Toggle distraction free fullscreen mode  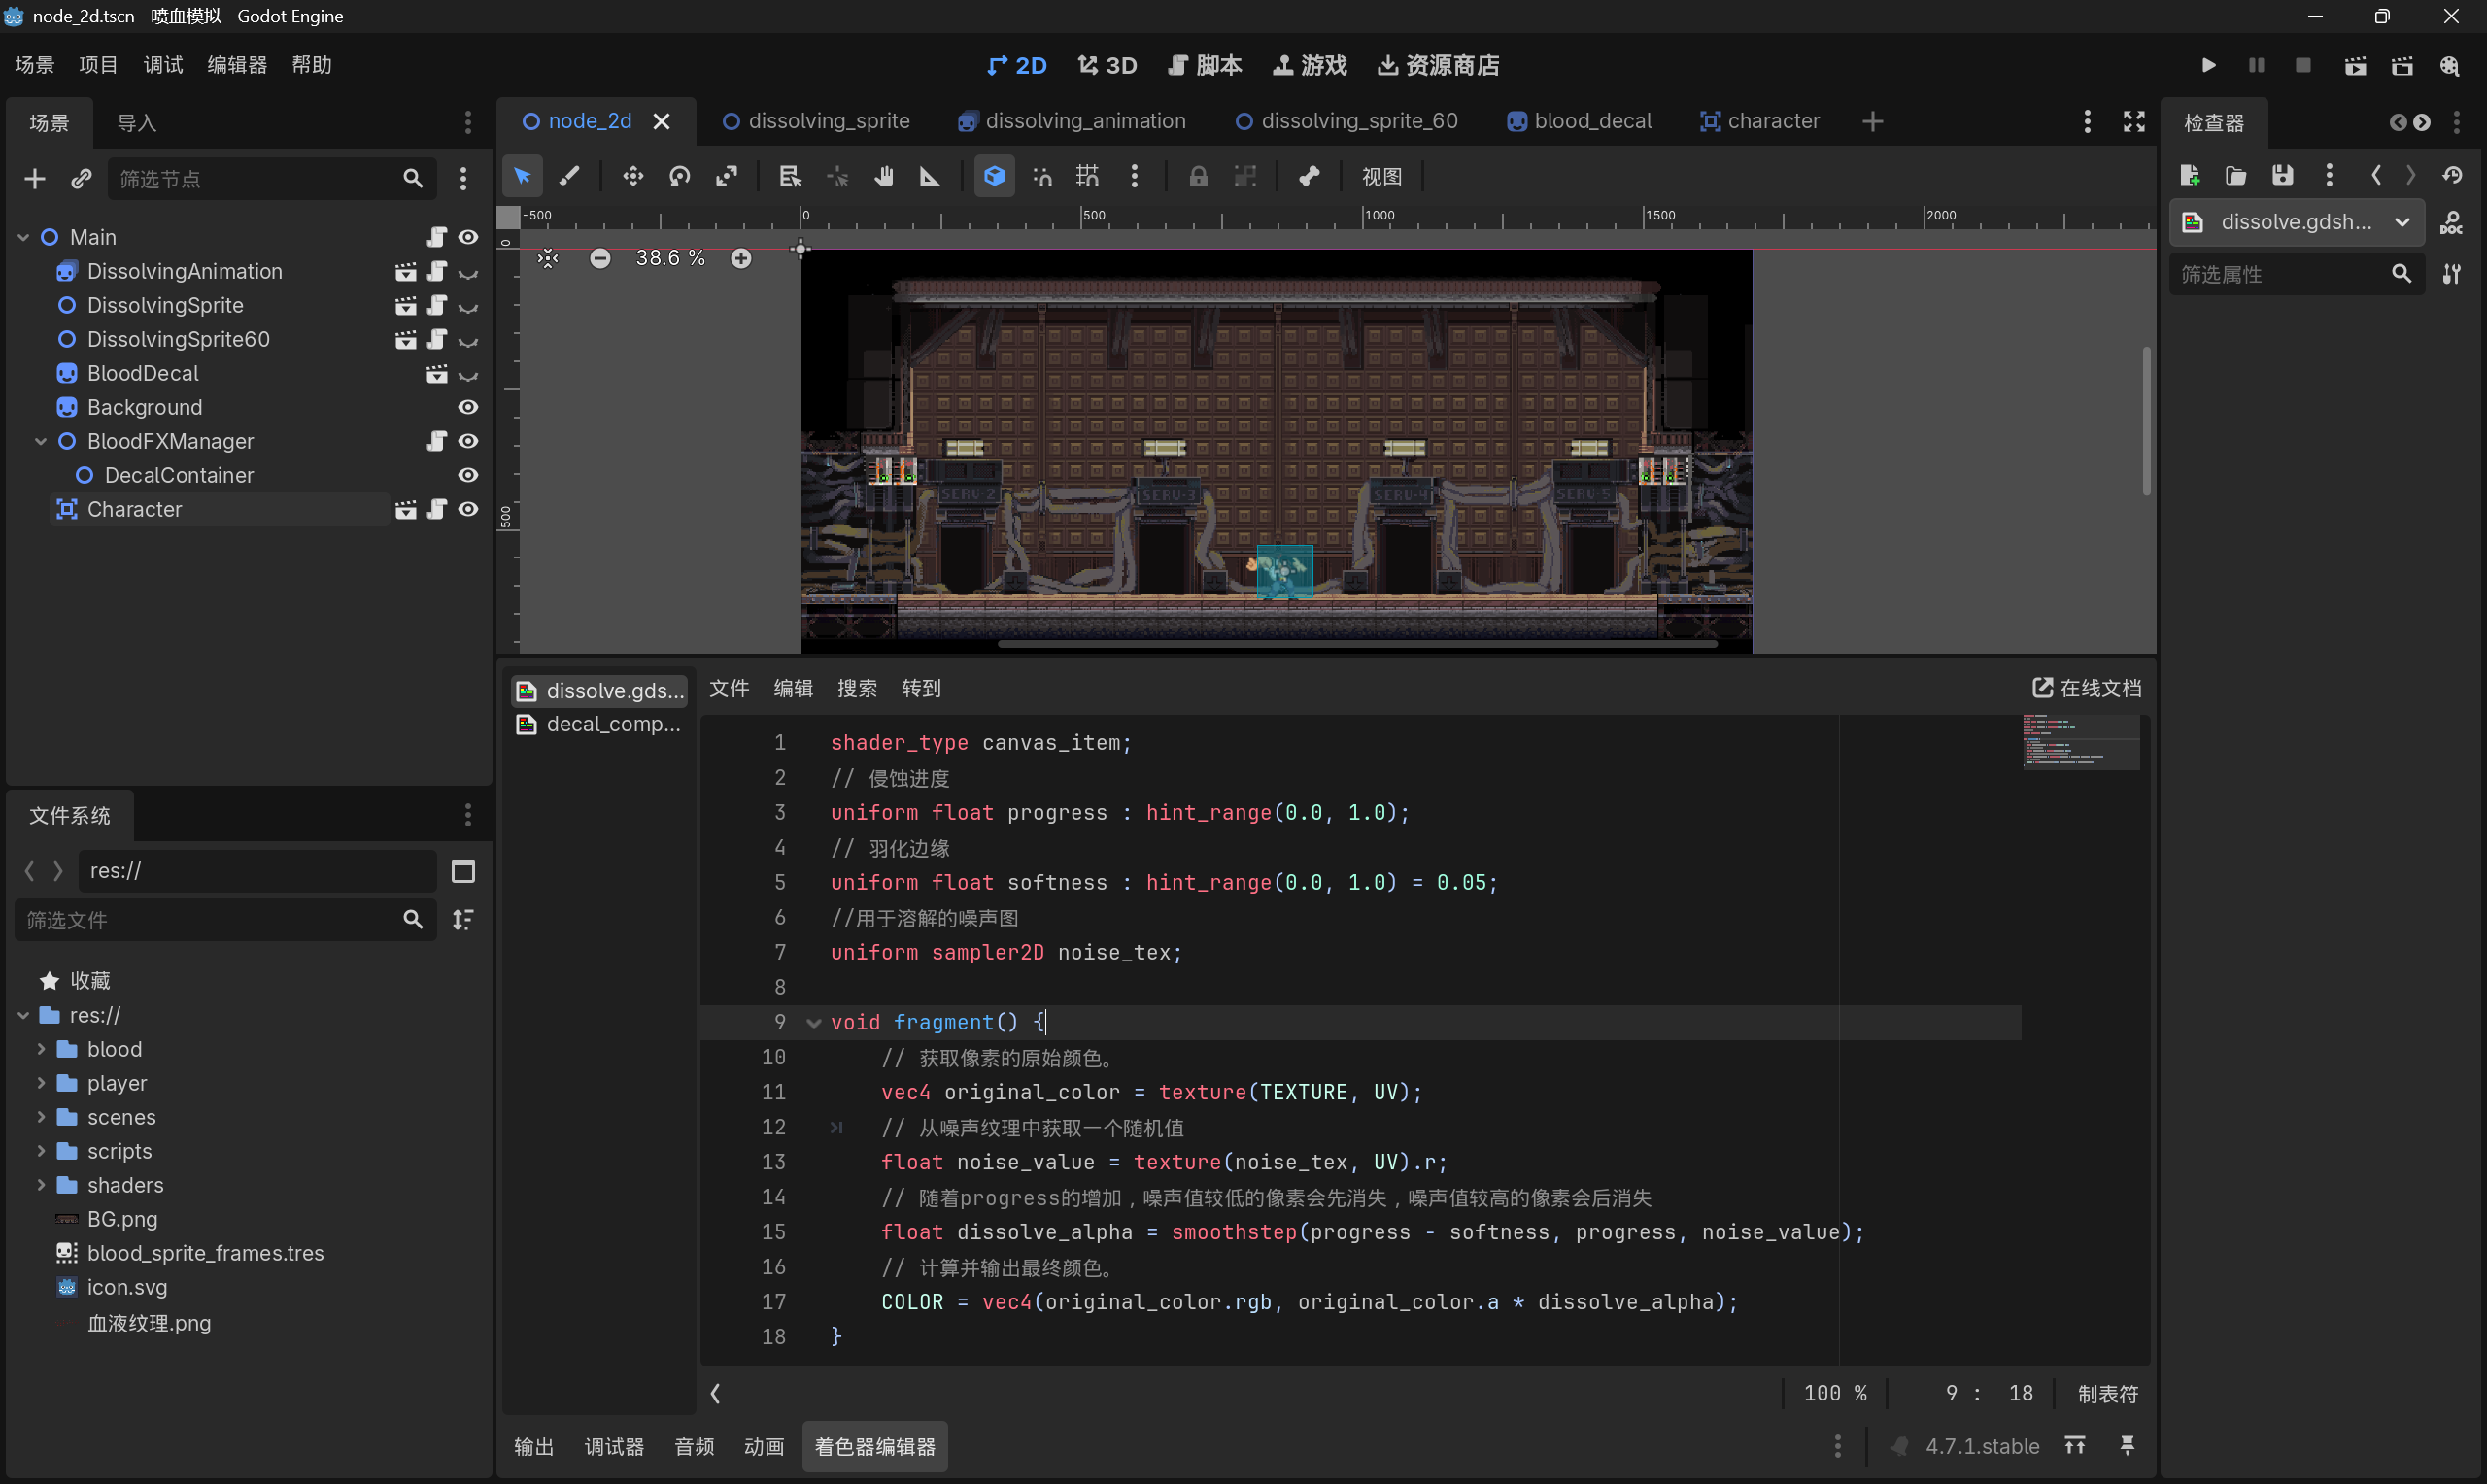pyautogui.click(x=2134, y=121)
